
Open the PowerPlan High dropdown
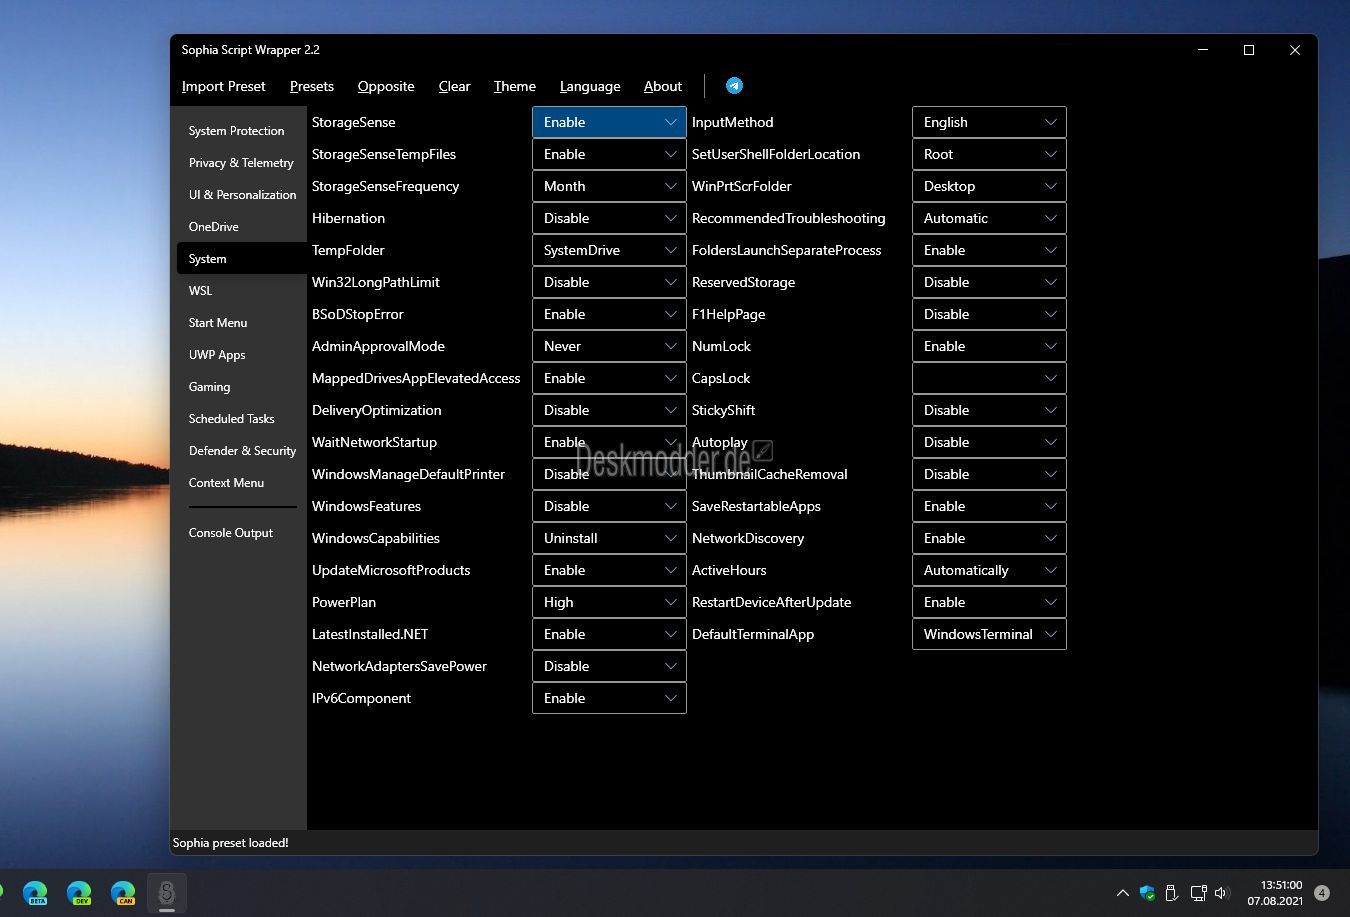point(609,602)
